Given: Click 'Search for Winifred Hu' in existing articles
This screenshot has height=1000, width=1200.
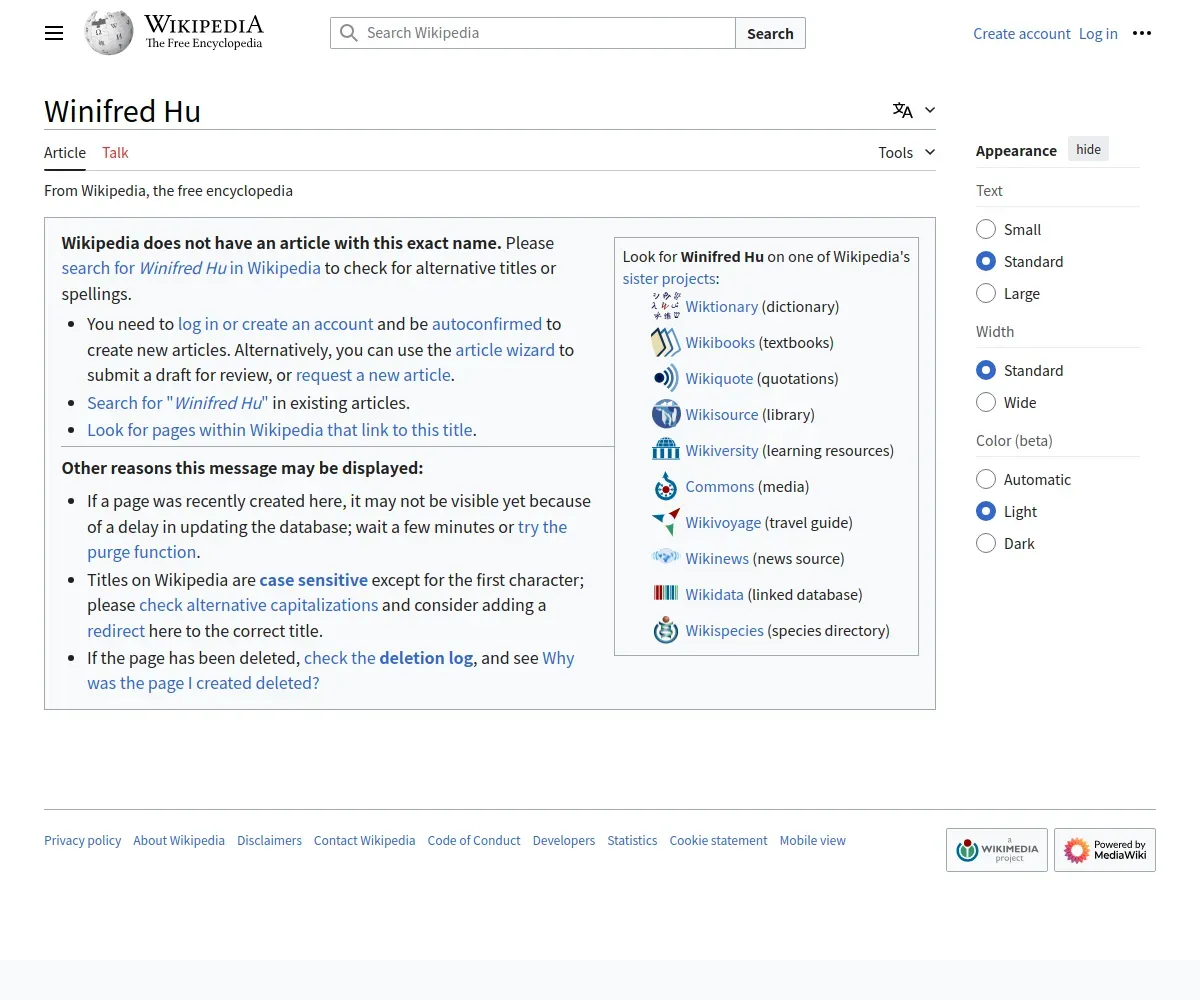Looking at the screenshot, I should (178, 403).
